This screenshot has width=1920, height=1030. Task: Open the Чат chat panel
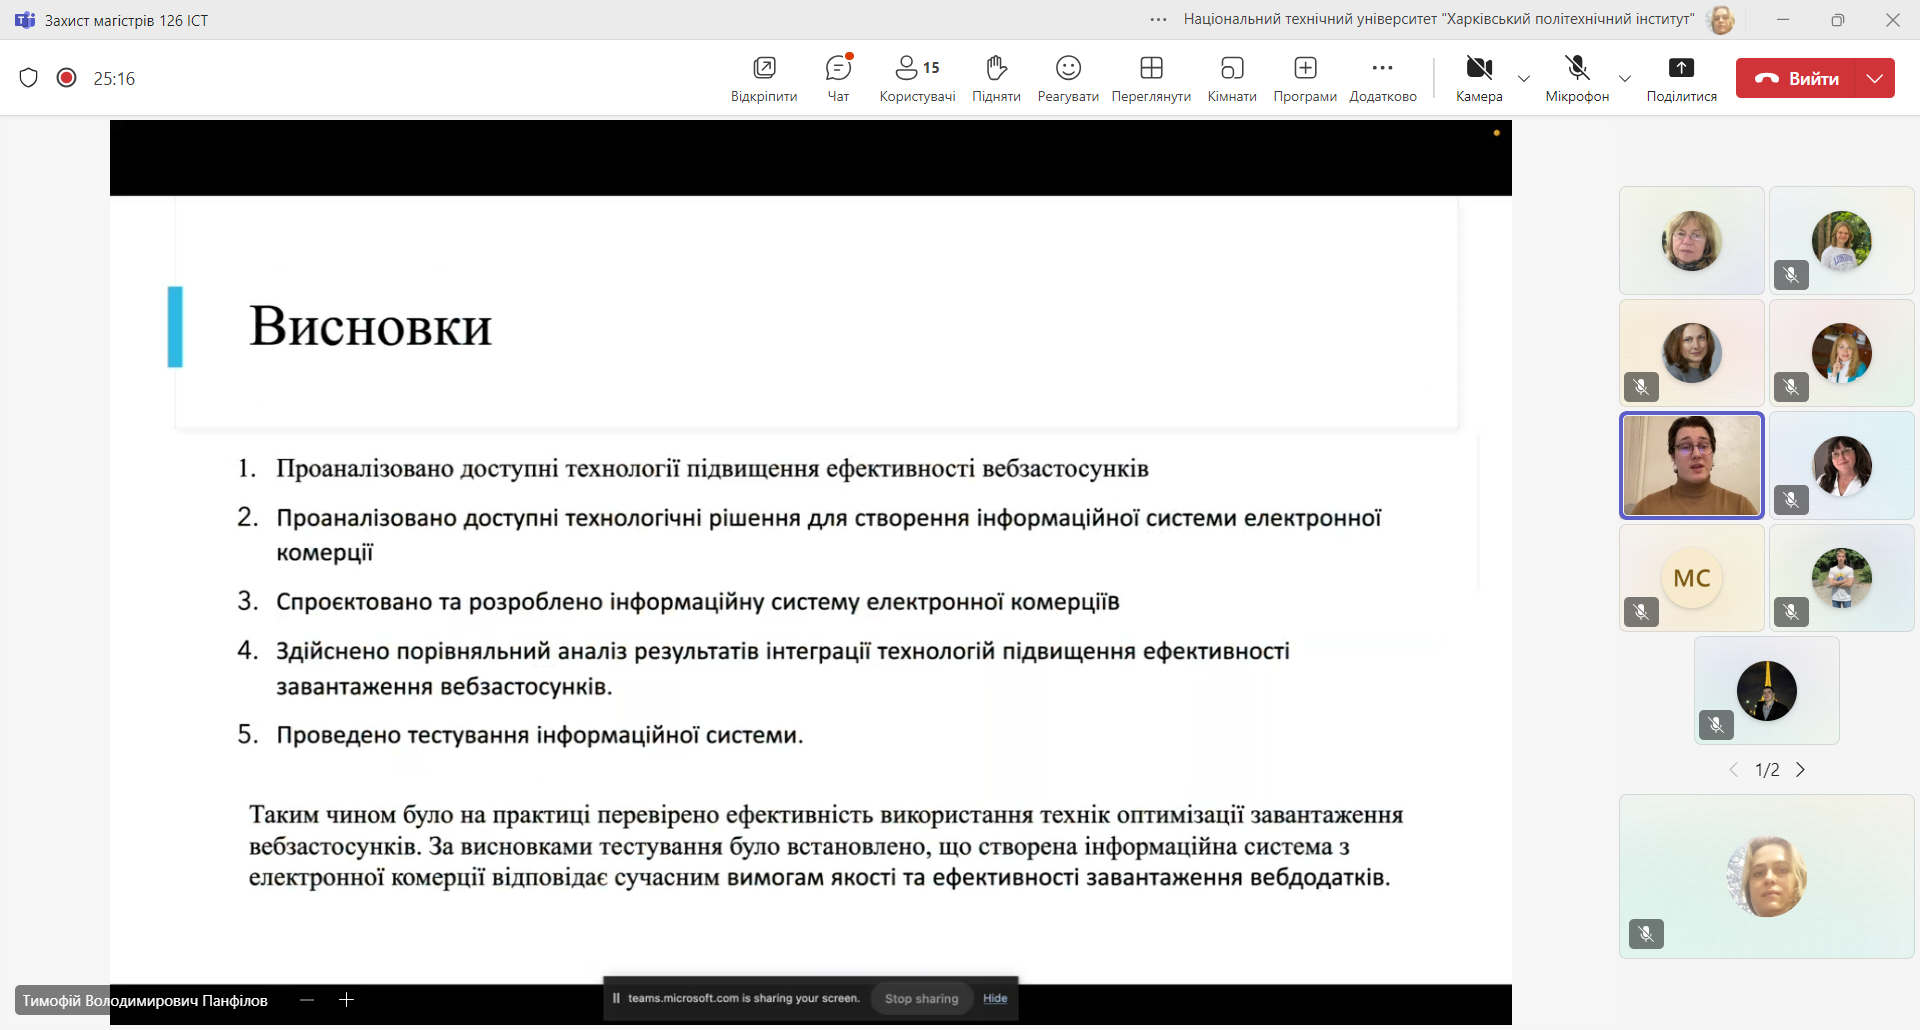838,78
